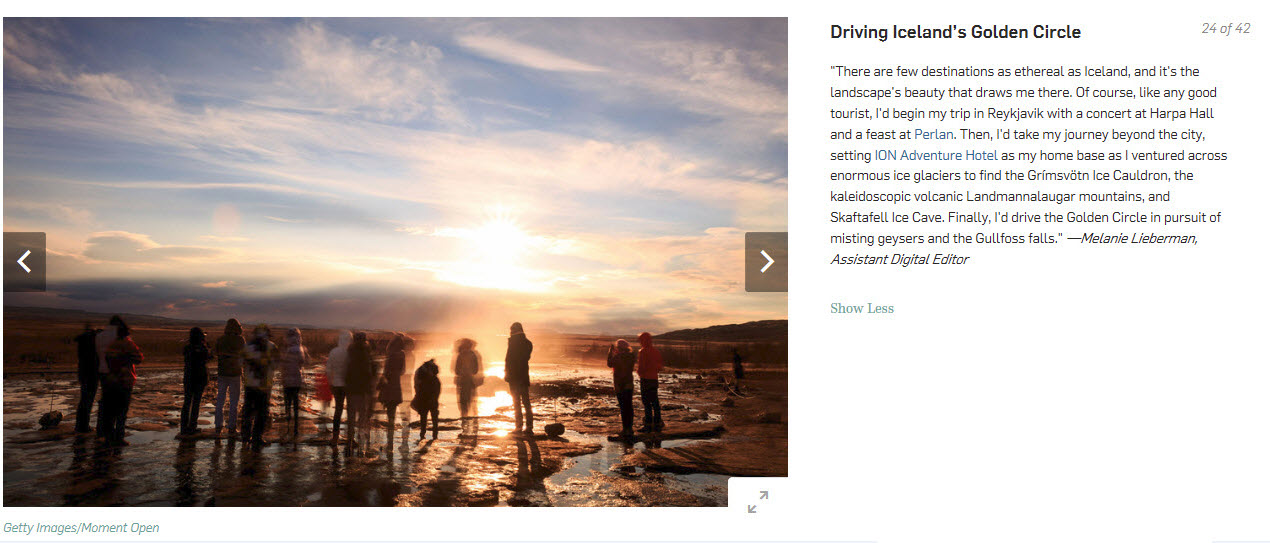This screenshot has height=543, width=1270.
Task: Expand the photo to fullscreen
Action: click(758, 502)
